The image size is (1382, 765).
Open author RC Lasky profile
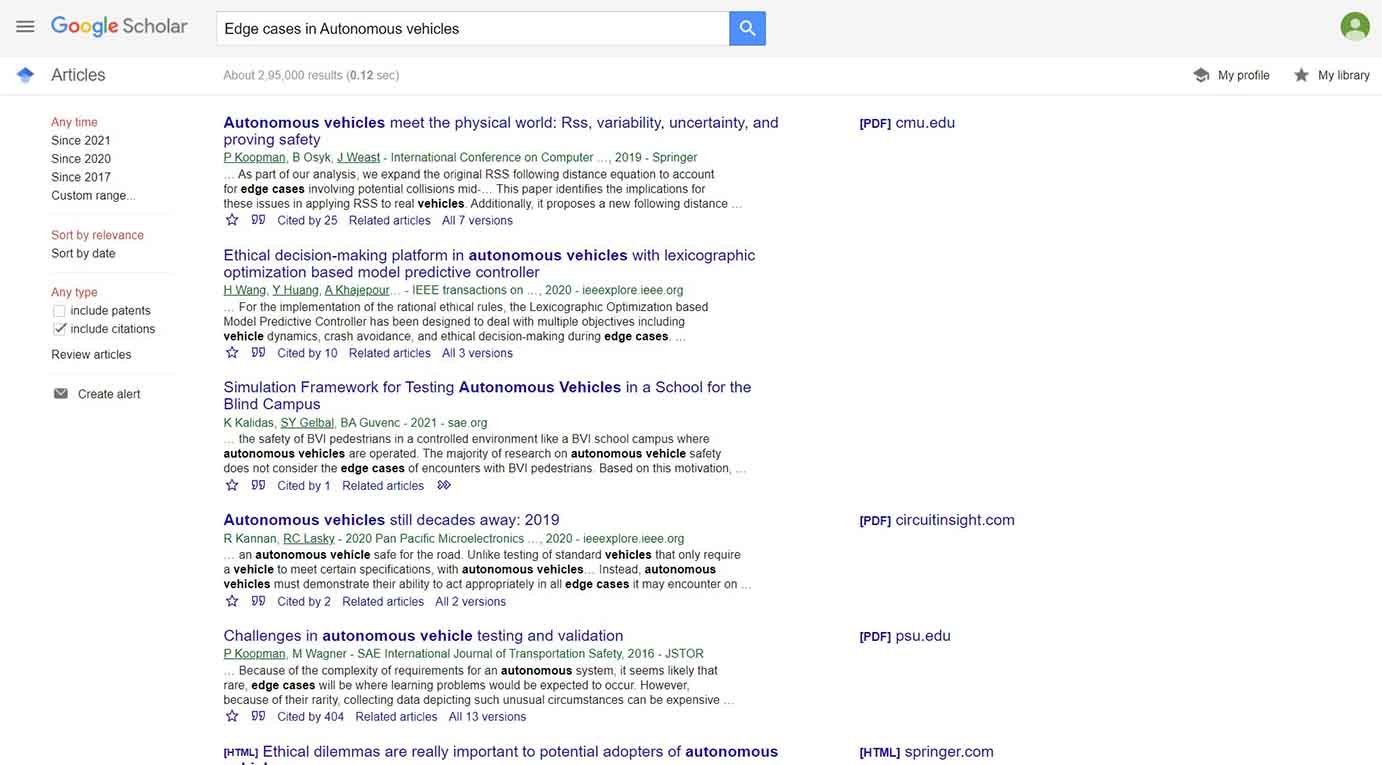point(309,538)
